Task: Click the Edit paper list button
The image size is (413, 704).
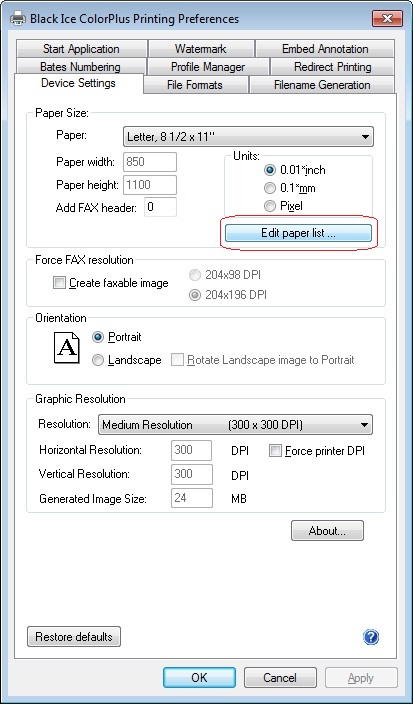Action: tap(298, 233)
